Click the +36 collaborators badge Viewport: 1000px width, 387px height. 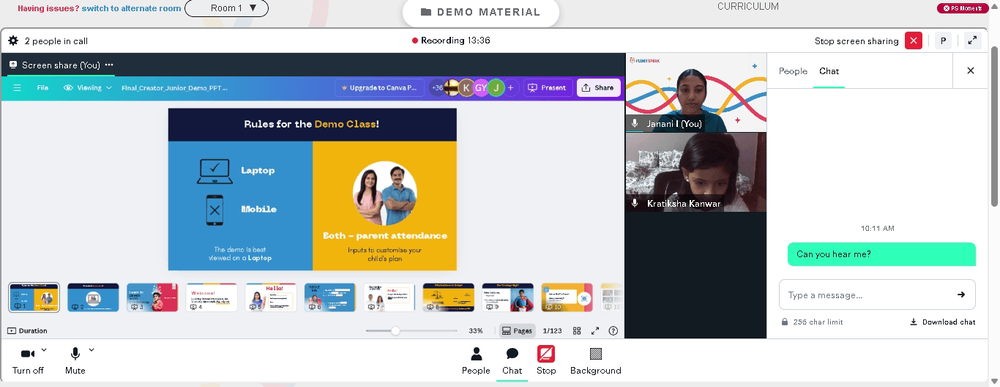pos(438,88)
